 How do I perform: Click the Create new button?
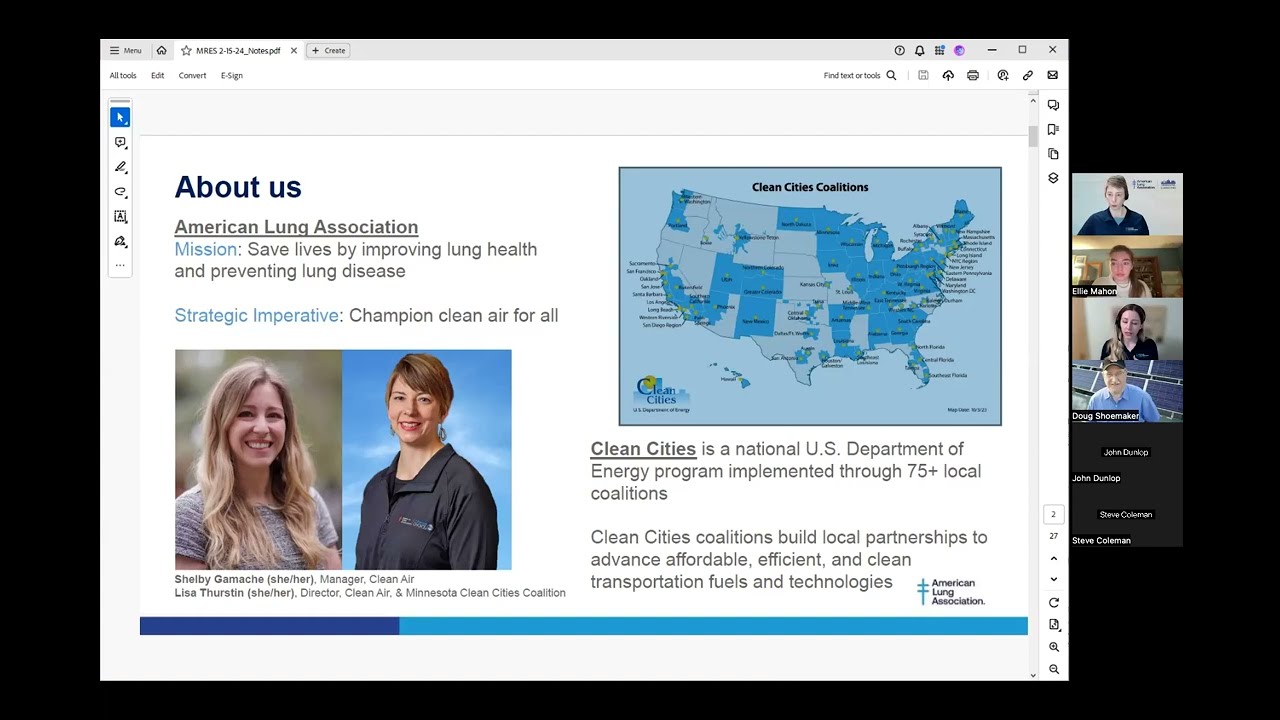click(x=328, y=50)
